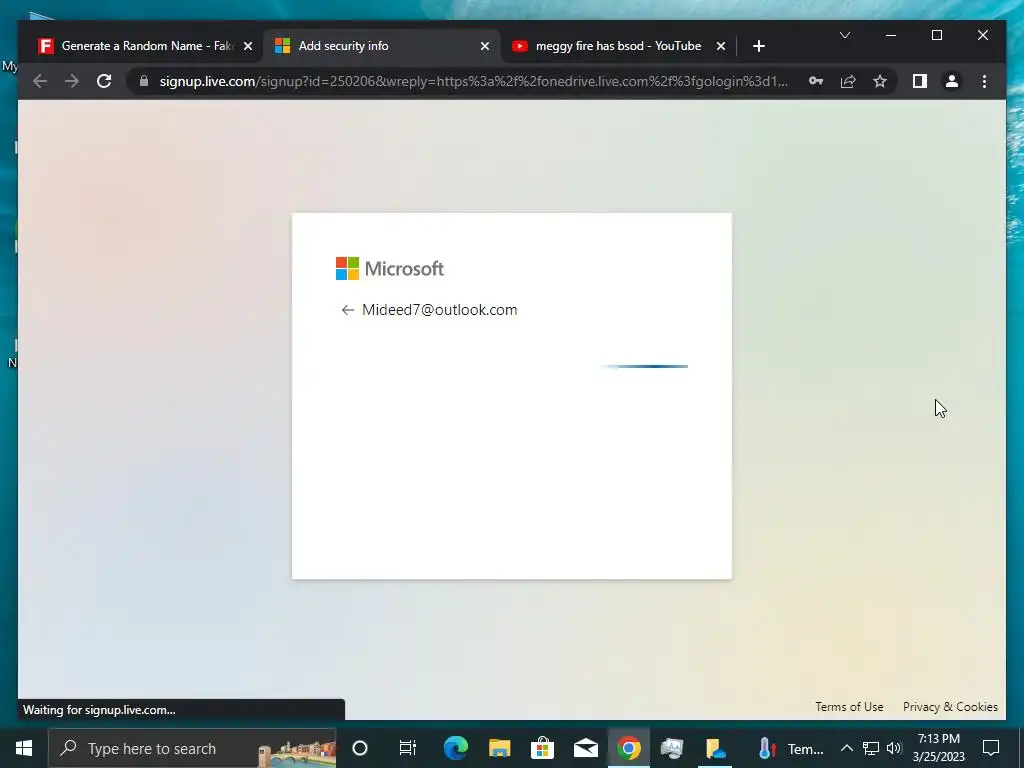Click the Microsoft logo on the signup card

390,268
